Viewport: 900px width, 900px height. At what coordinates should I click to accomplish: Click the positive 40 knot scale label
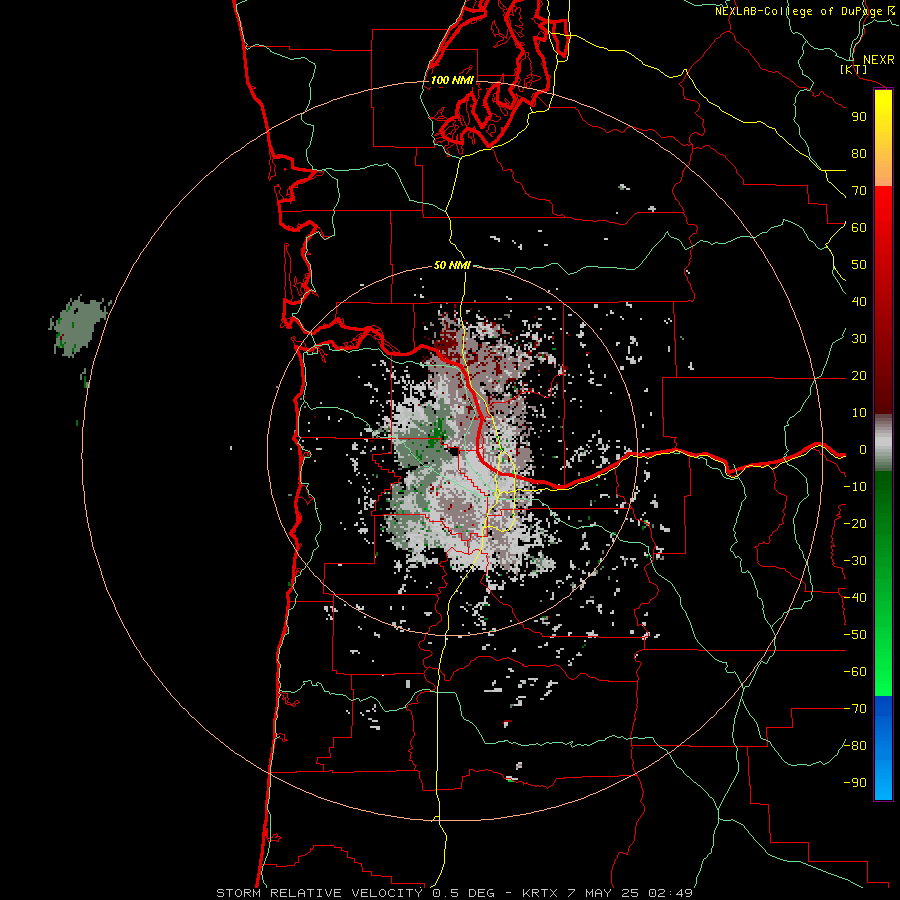tap(859, 301)
